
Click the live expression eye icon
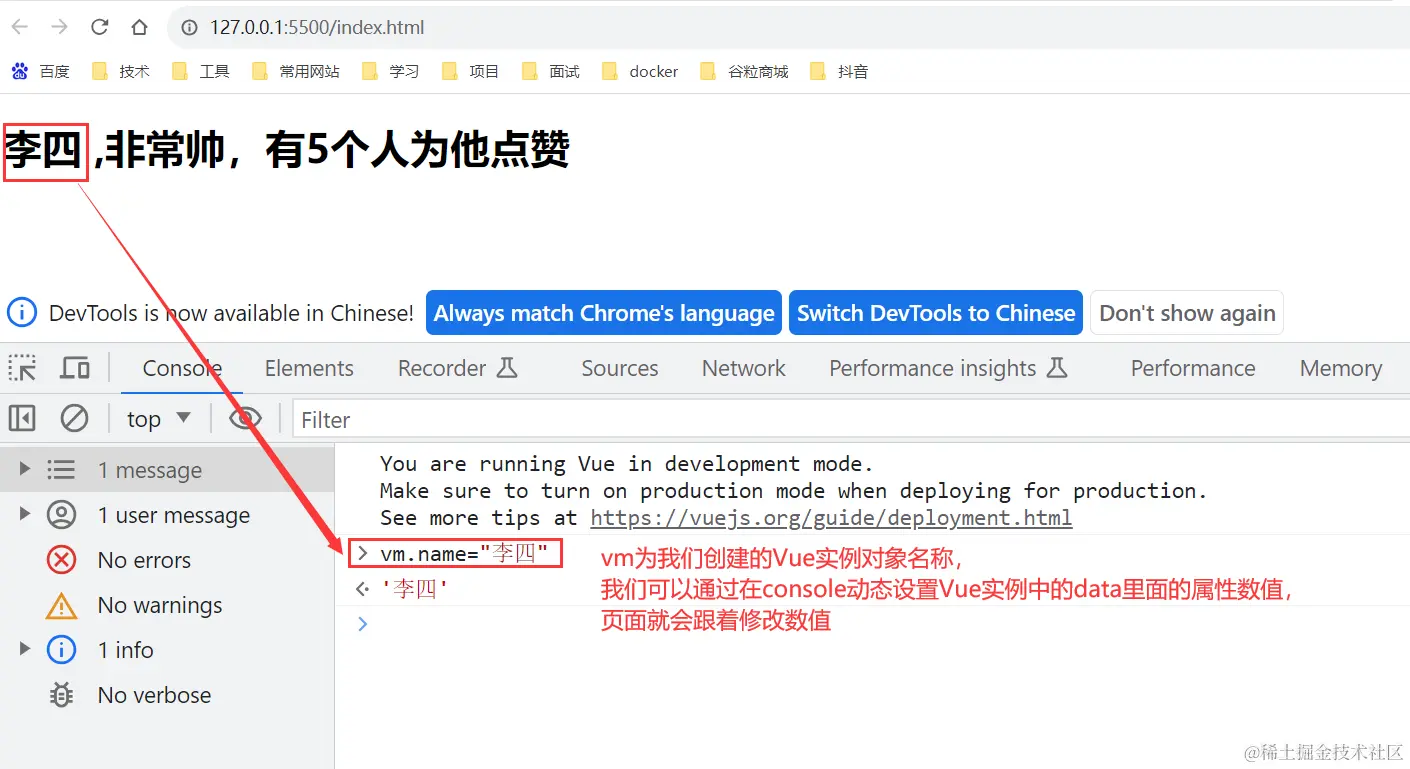click(245, 418)
